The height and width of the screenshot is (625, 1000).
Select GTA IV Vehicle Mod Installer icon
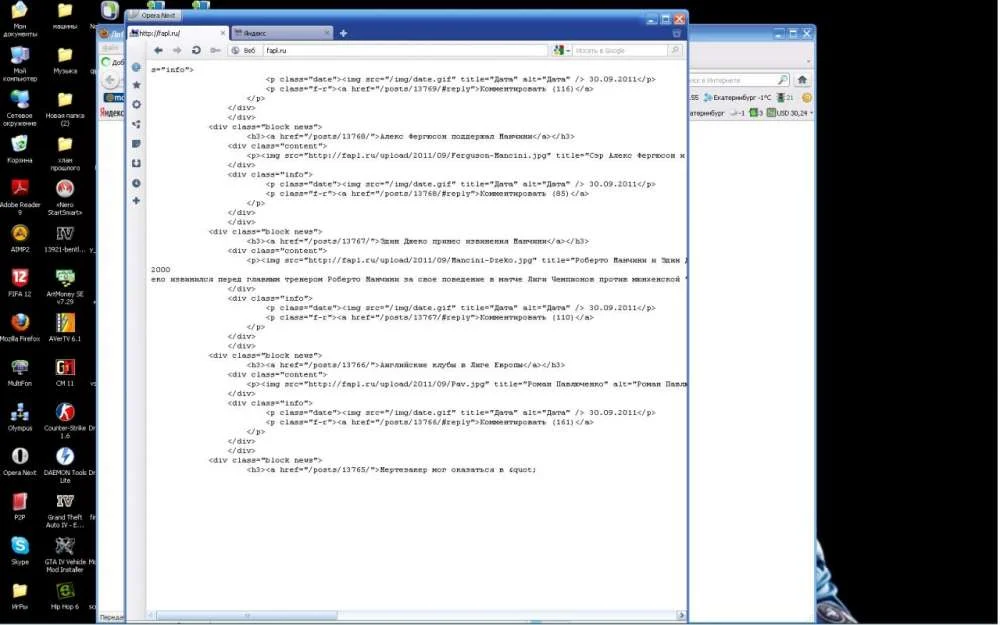pos(65,554)
